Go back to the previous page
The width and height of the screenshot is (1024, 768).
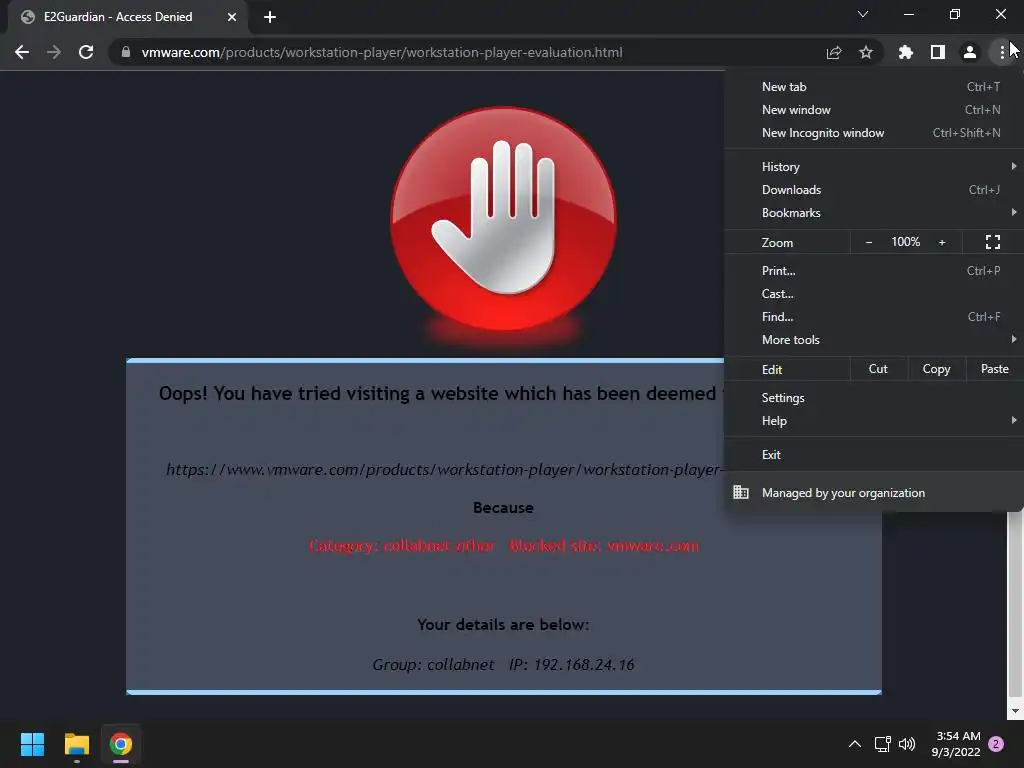pyautogui.click(x=22, y=52)
